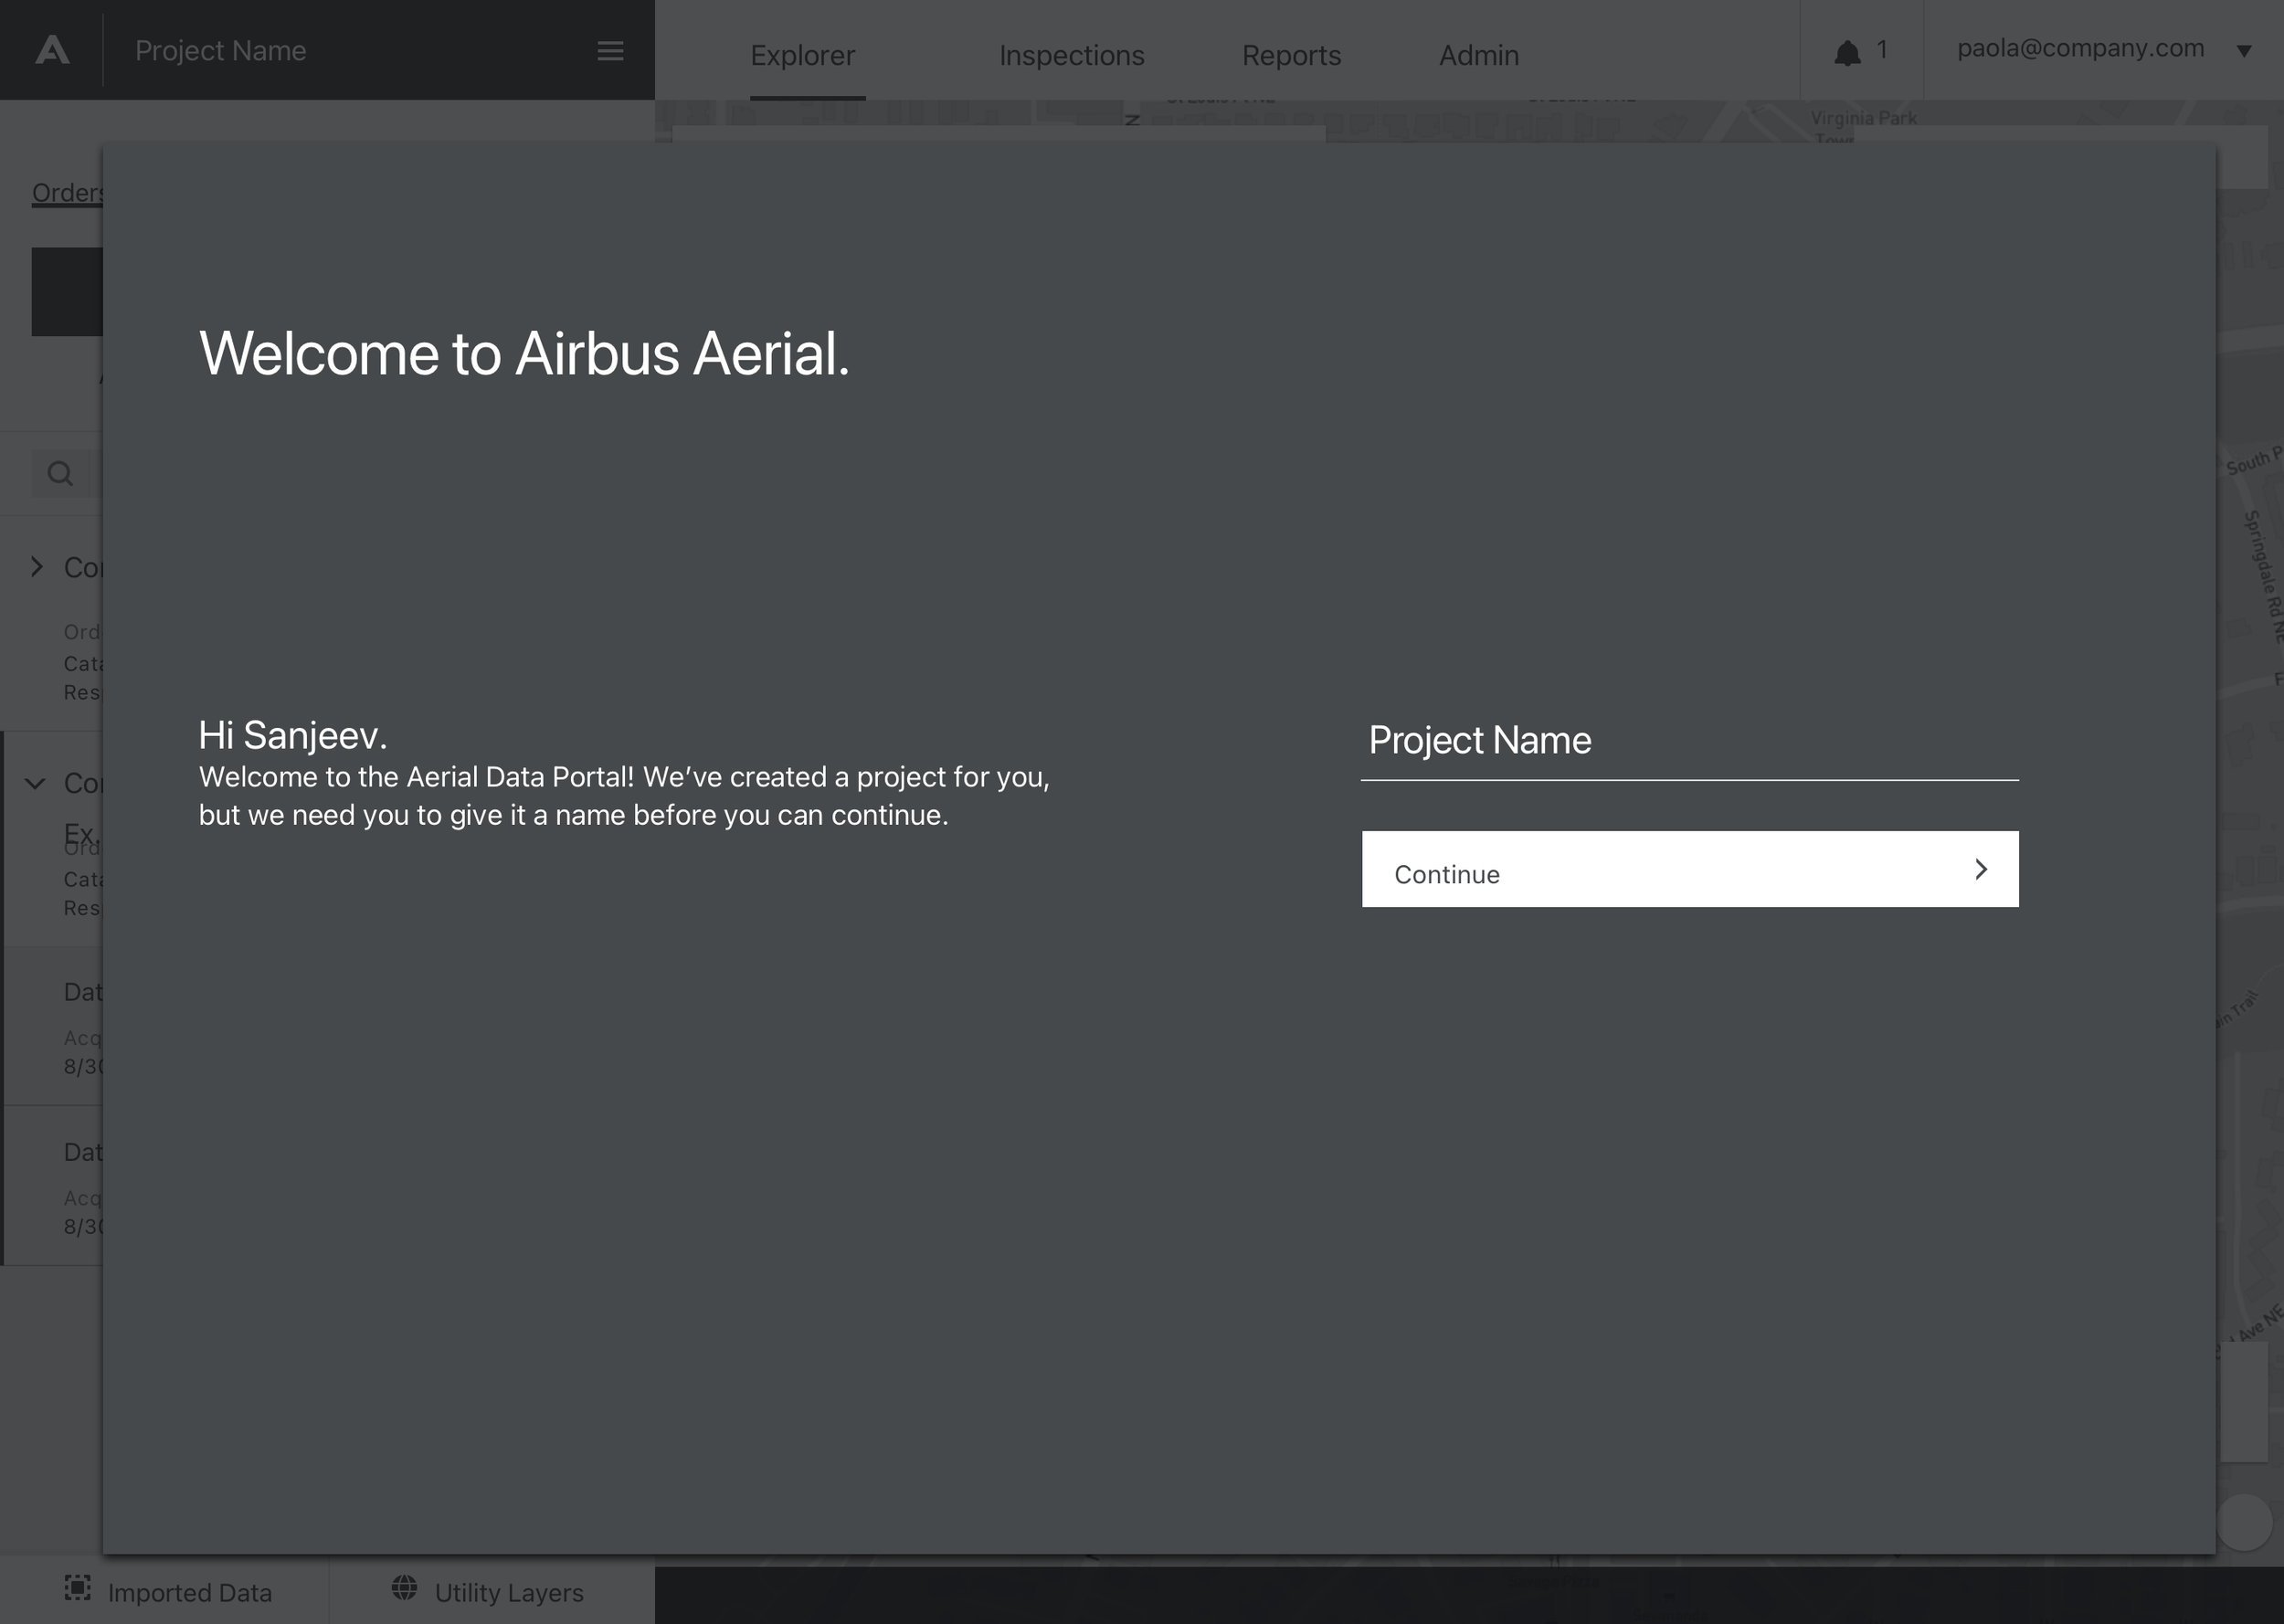
Task: Click the notifications bell icon
Action: coord(1847,52)
